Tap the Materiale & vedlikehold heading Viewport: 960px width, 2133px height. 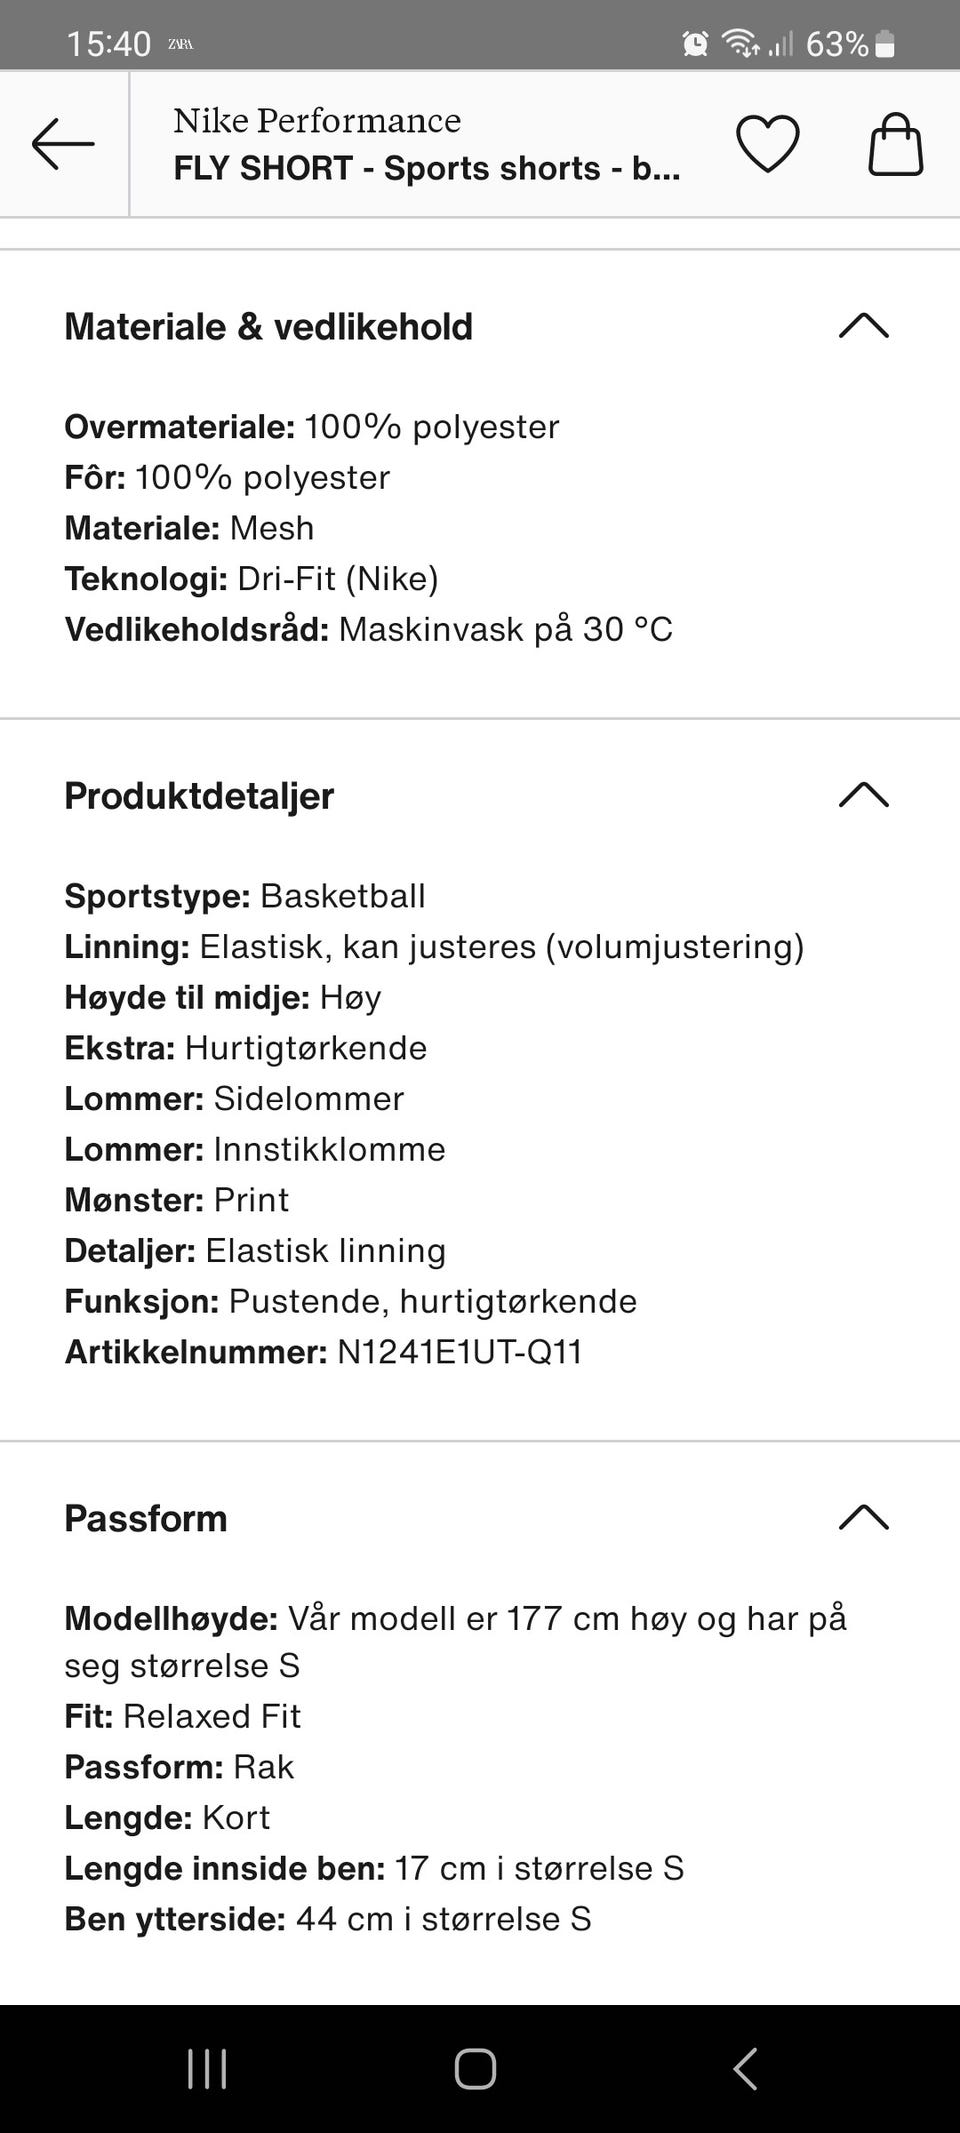(268, 327)
